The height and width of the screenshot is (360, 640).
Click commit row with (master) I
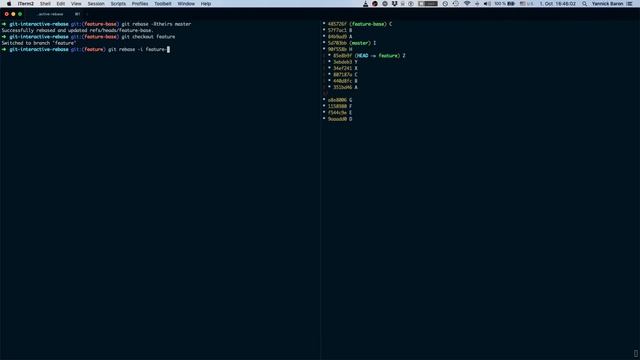pyautogui.click(x=349, y=43)
